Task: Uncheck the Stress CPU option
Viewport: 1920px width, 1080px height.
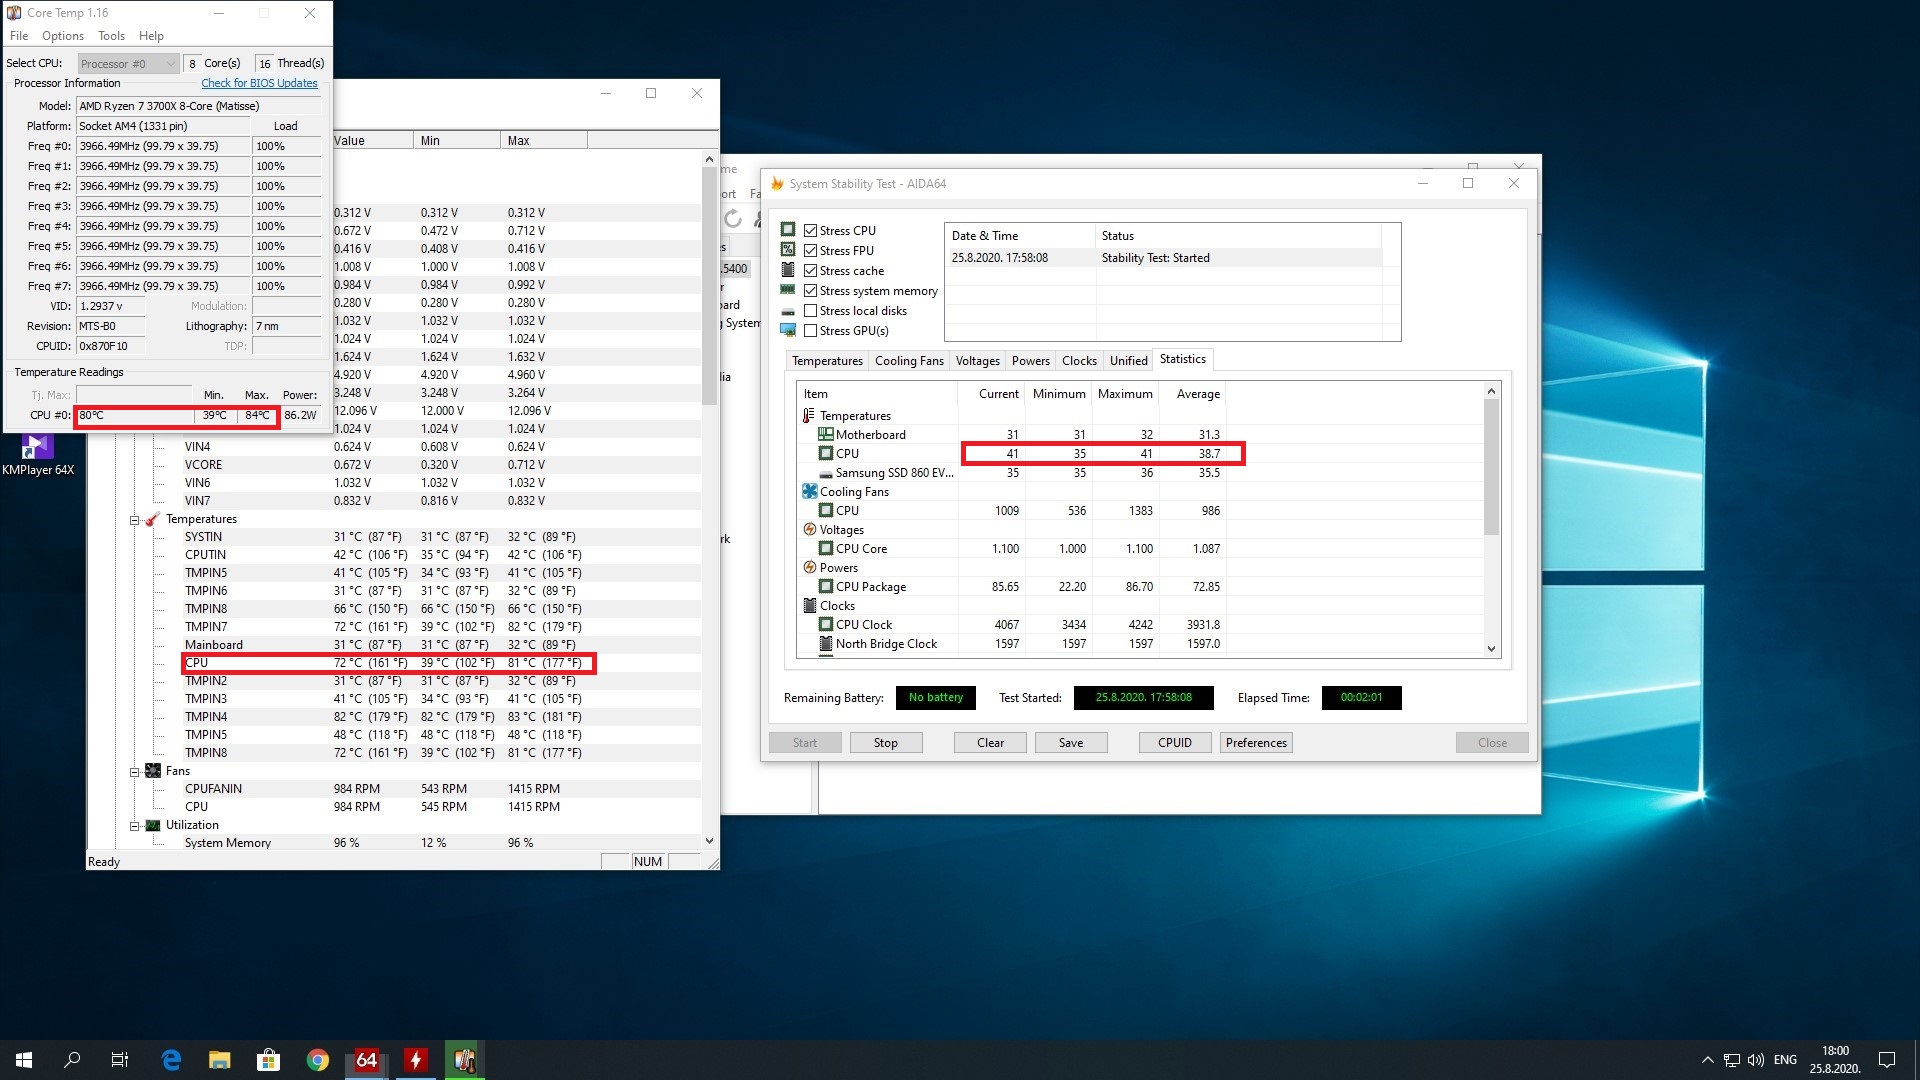Action: click(x=811, y=231)
